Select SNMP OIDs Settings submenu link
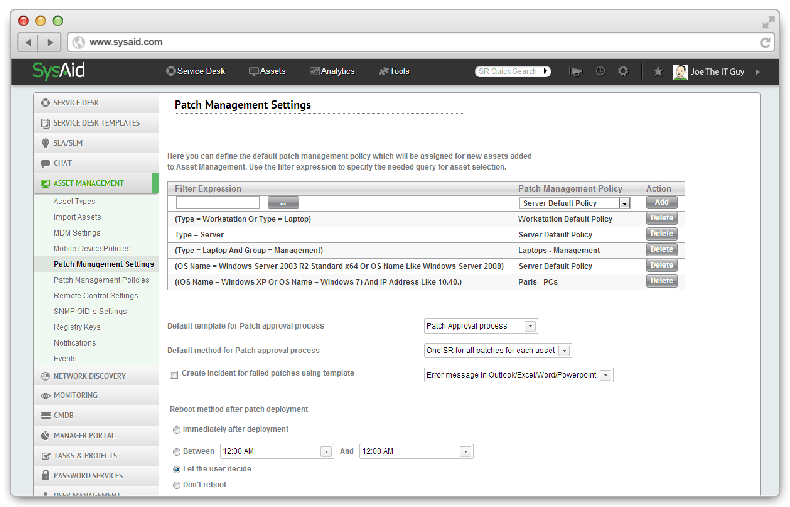 [x=90, y=311]
